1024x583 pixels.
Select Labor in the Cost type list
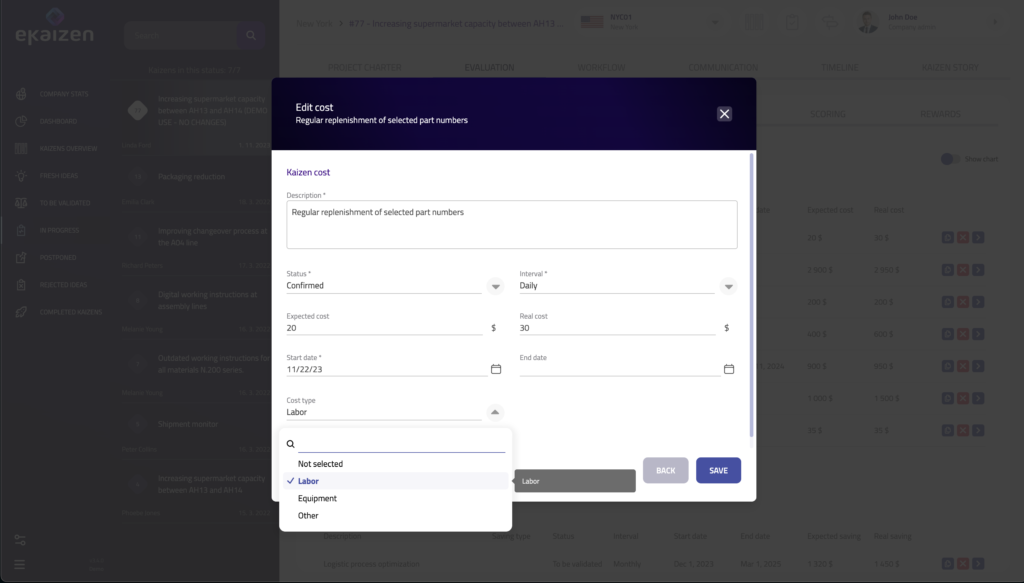(310, 481)
